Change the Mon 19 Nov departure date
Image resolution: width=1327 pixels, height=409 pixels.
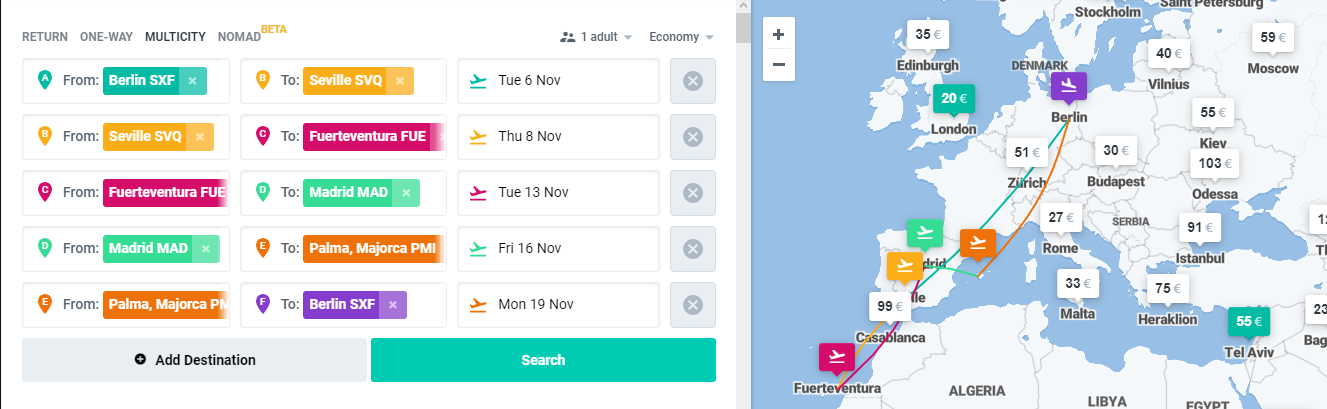[x=558, y=305]
